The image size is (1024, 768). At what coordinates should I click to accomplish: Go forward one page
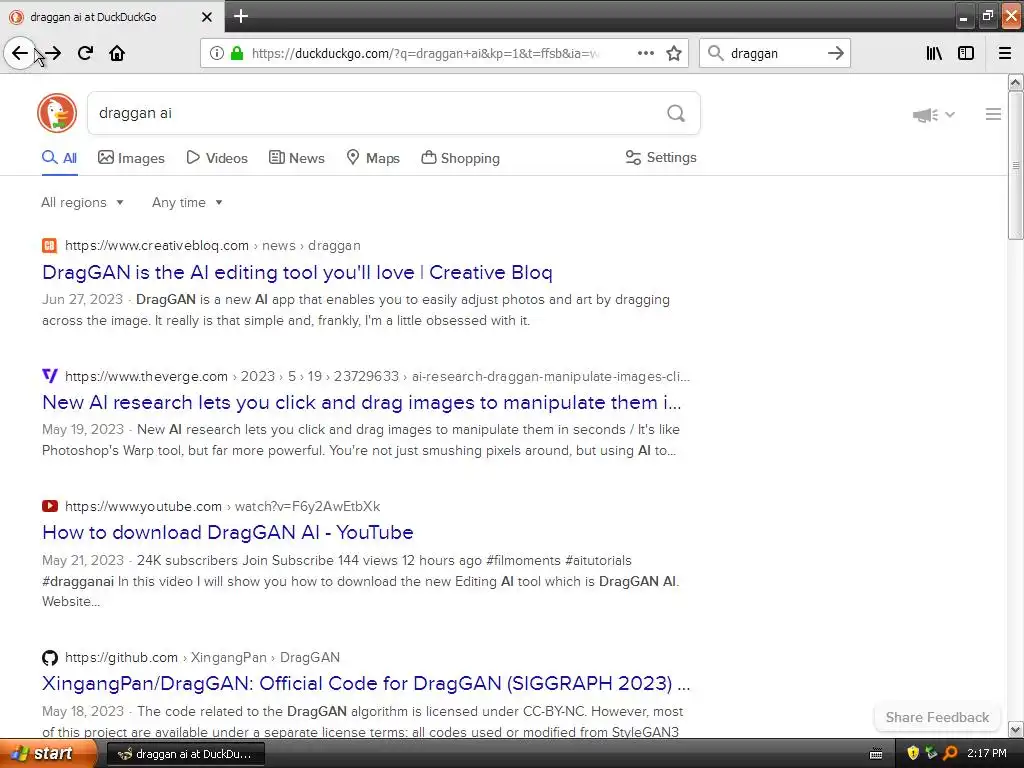53,53
